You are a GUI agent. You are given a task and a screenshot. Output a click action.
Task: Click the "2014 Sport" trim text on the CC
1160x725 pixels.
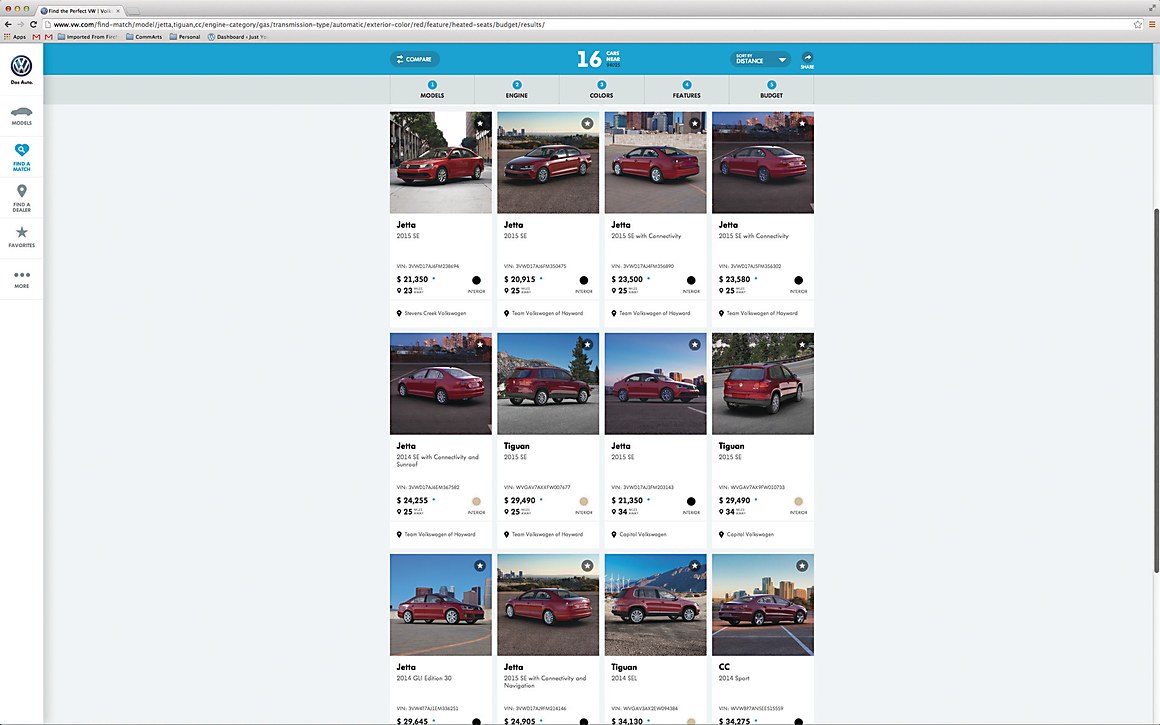coord(734,678)
